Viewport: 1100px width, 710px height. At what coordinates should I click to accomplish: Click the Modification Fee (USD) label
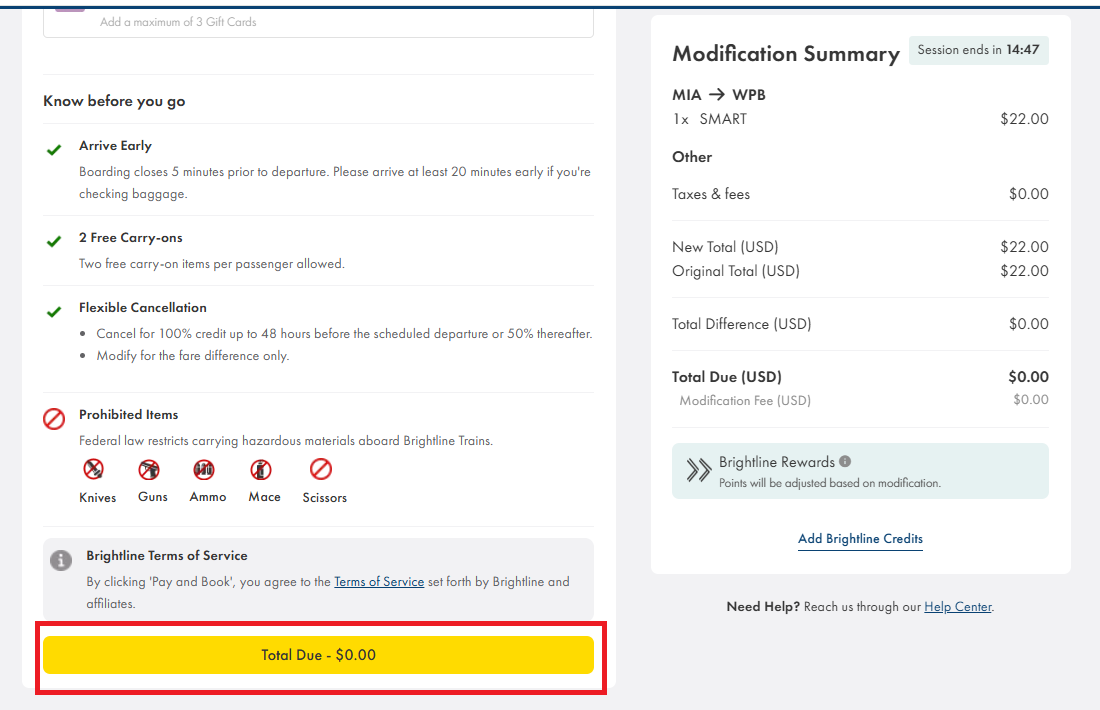tap(745, 401)
